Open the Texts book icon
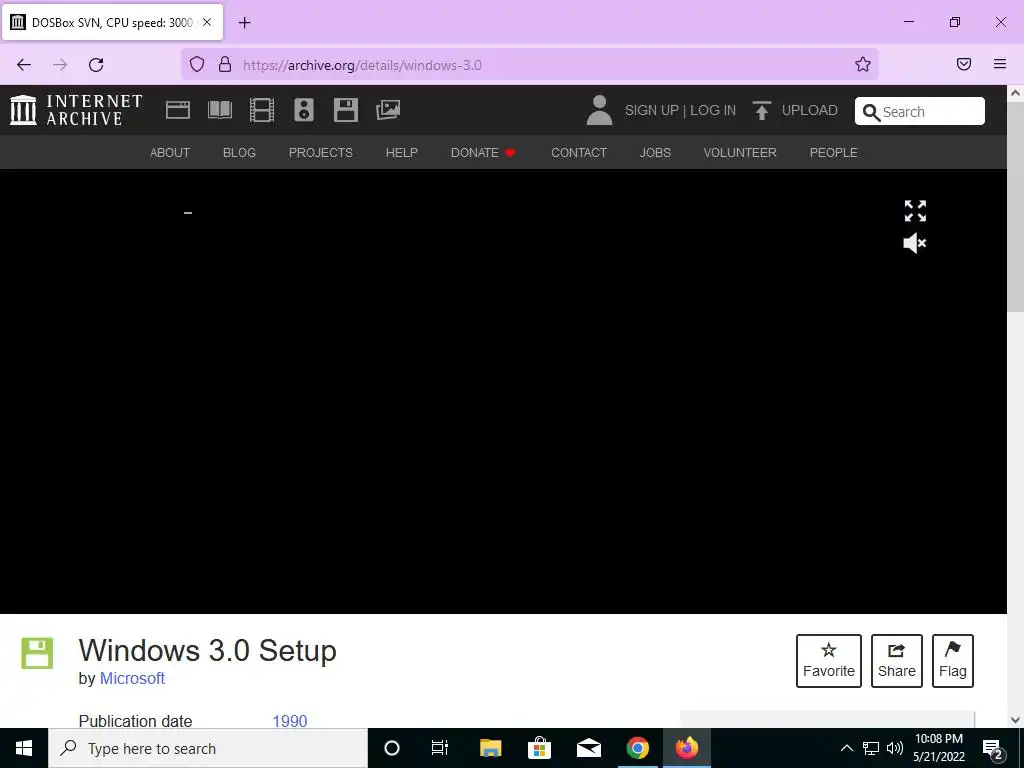 coord(220,110)
